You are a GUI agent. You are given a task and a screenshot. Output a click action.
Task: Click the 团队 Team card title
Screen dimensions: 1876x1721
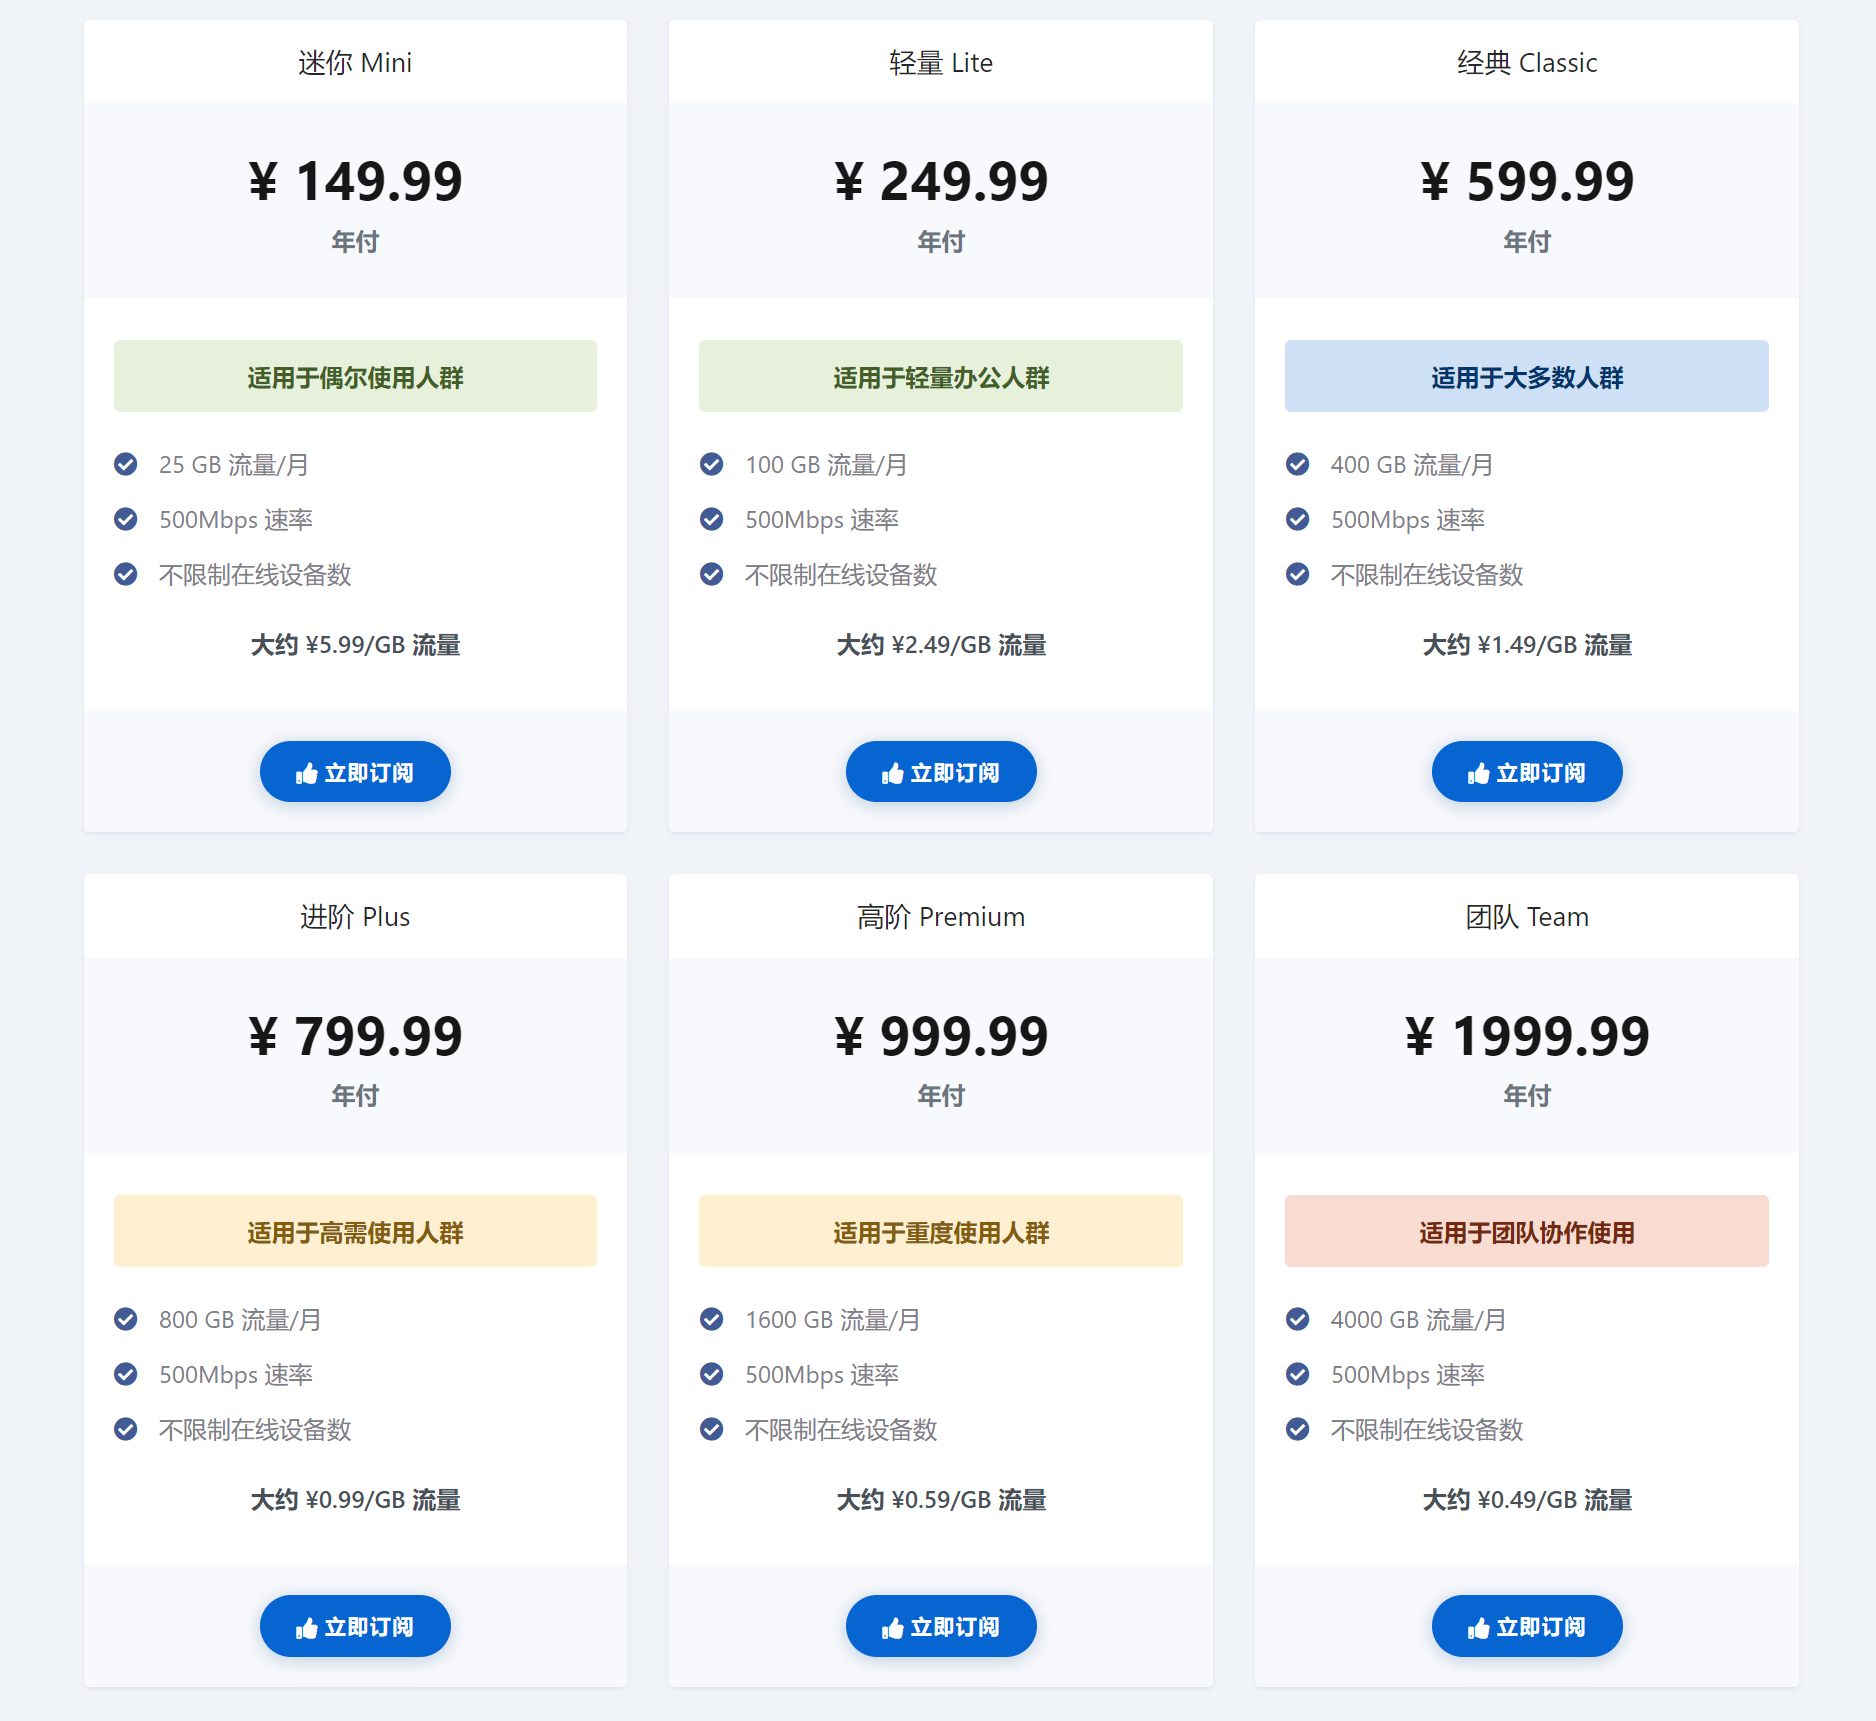[x=1526, y=916]
